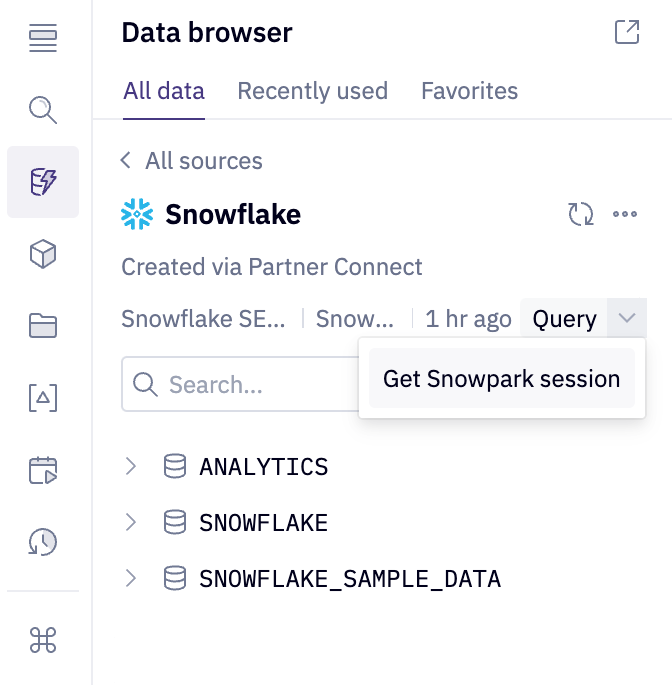
Task: Click the outline list icon in sidebar
Action: click(43, 39)
